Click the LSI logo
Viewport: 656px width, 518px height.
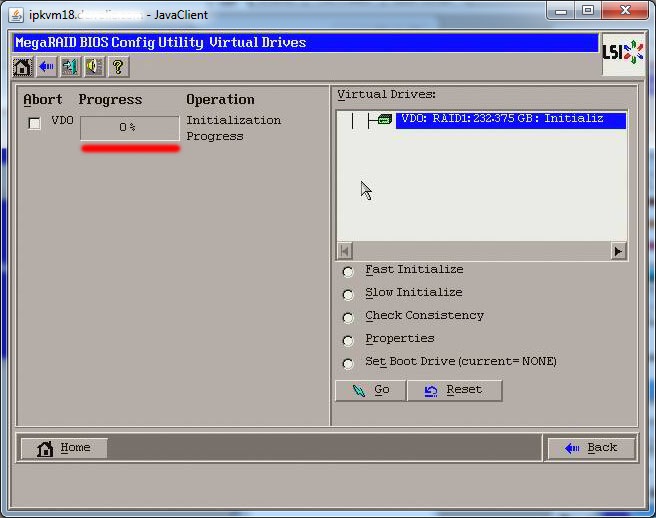[x=623, y=53]
